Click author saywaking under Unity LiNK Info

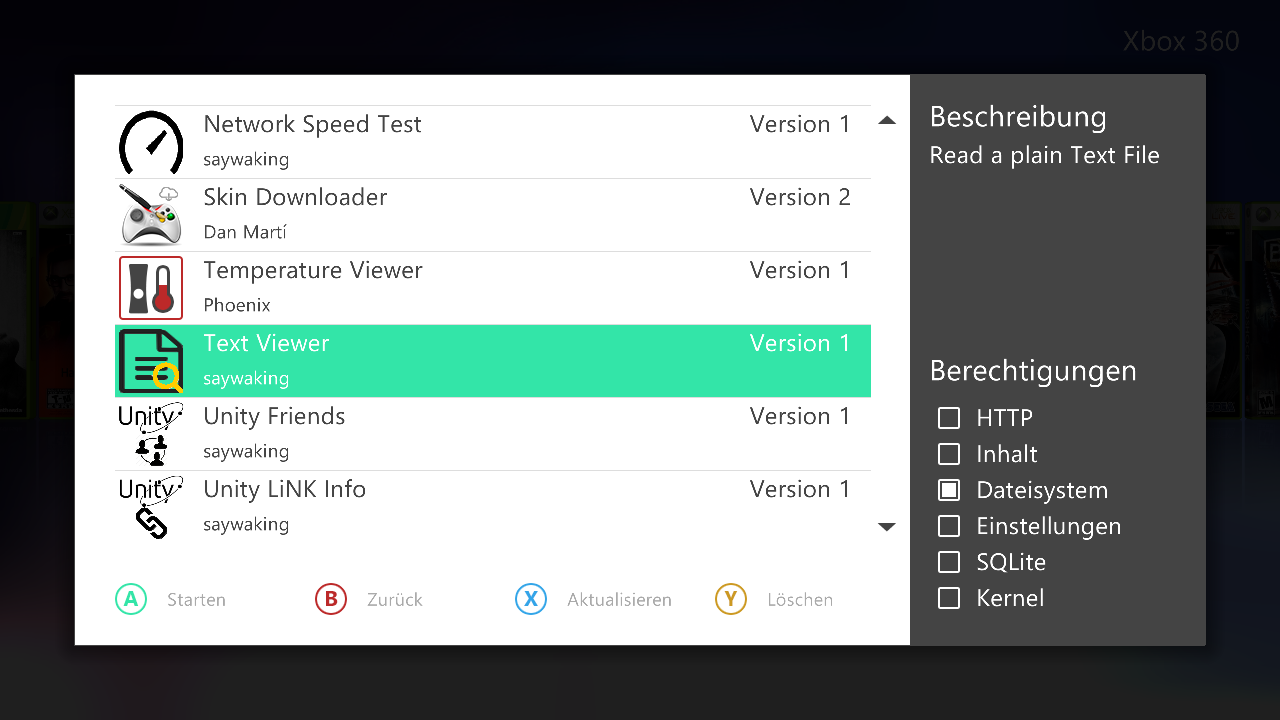246,525
